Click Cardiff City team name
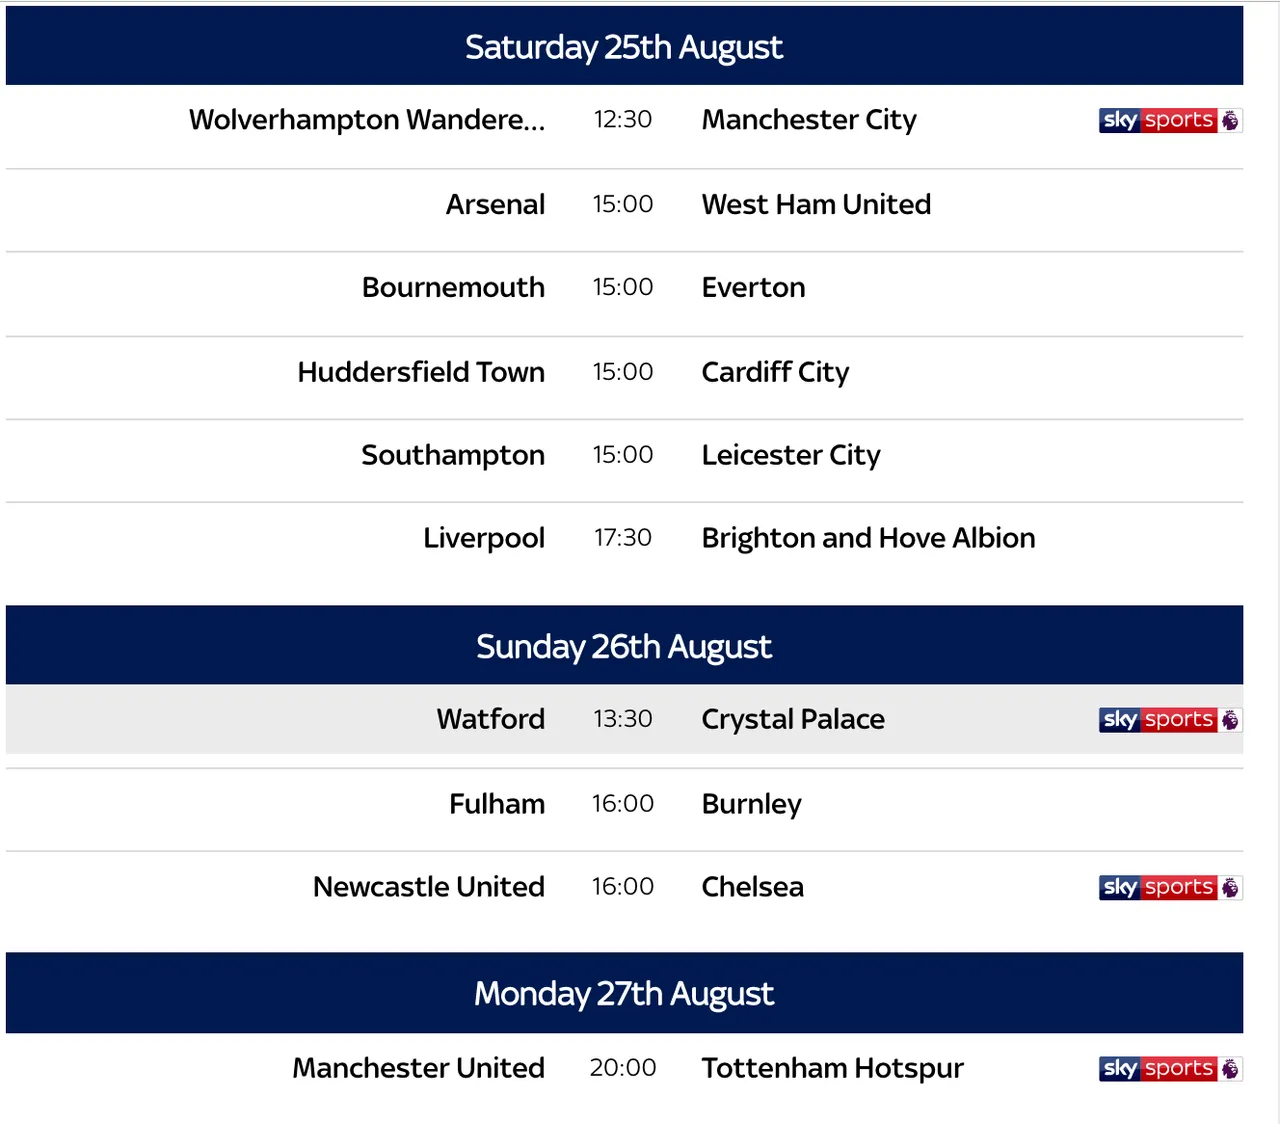Screen dimensions: 1280x1124 tap(775, 372)
